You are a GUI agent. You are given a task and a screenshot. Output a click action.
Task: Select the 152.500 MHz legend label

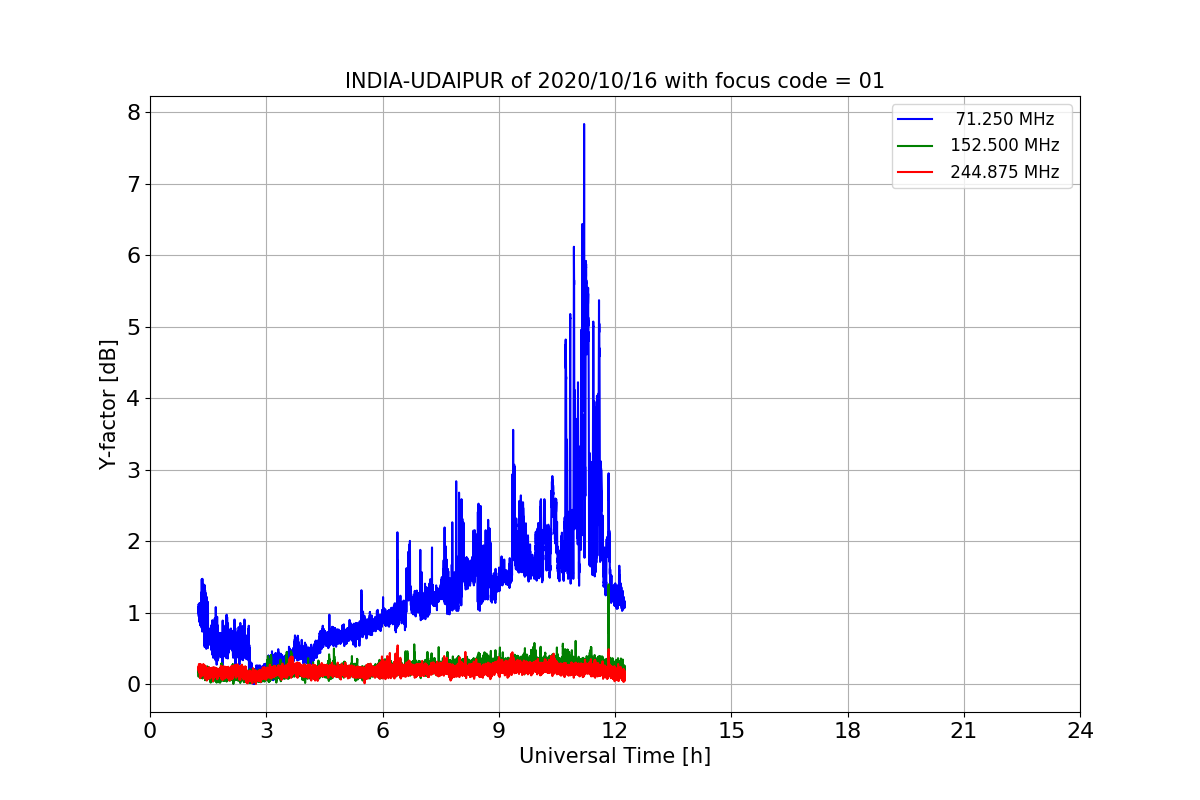click(1005, 145)
